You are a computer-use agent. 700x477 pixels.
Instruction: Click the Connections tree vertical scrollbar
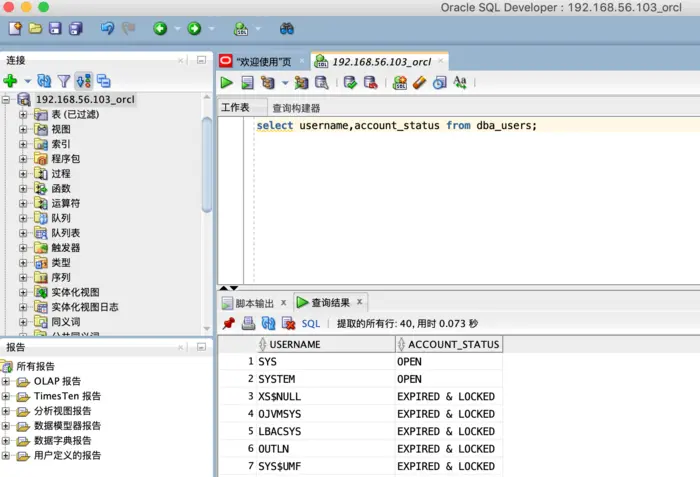207,164
